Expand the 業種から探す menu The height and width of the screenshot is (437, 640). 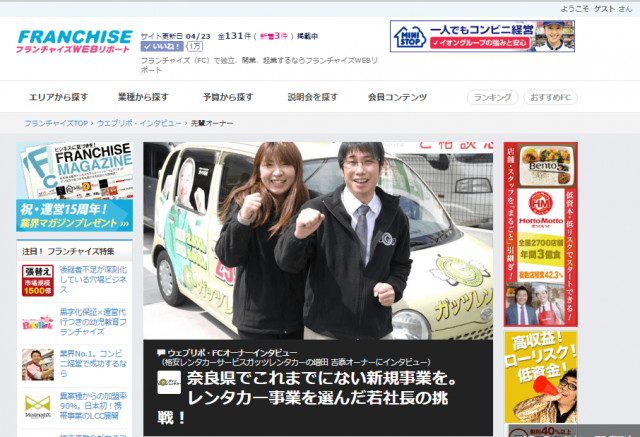point(143,97)
